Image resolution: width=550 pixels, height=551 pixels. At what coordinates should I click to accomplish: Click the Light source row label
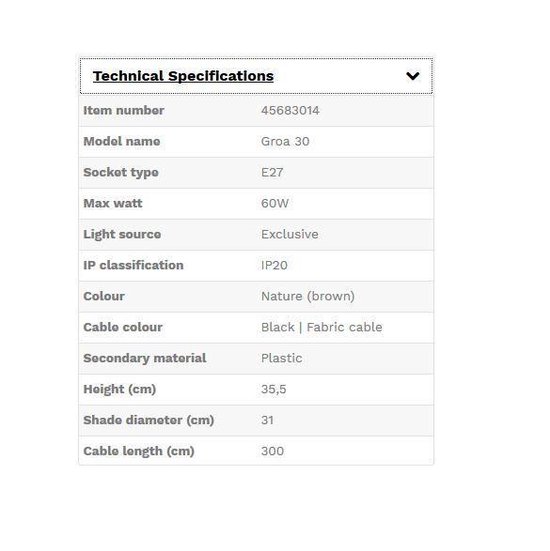(122, 234)
